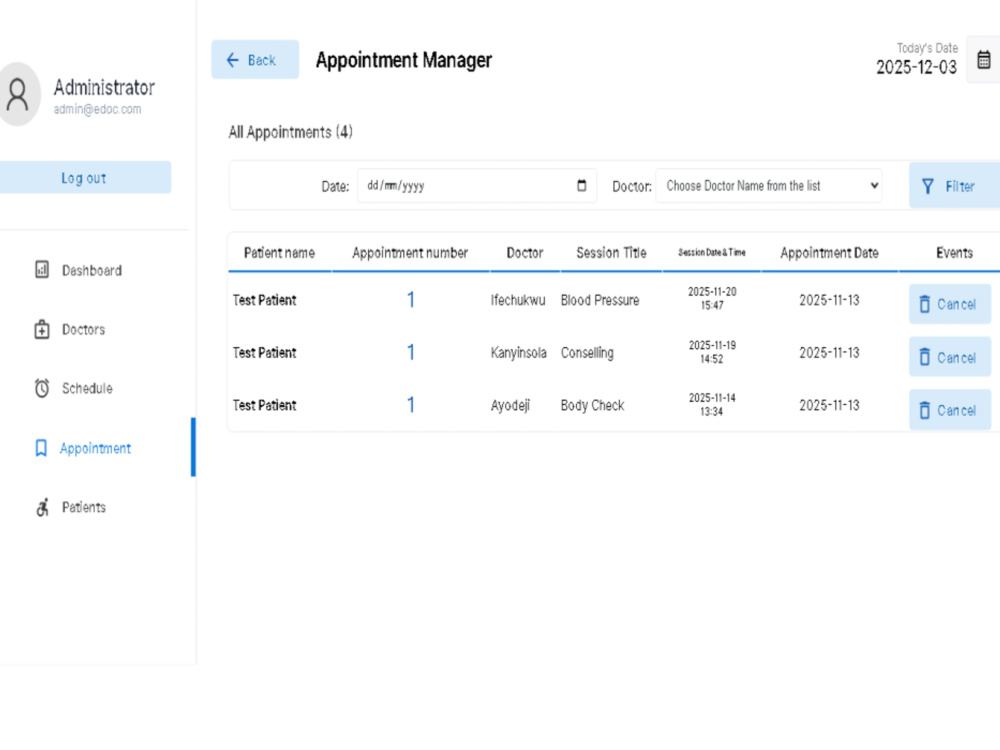Go to the Doctors section
Image resolution: width=1000 pixels, height=750 pixels.
click(x=84, y=330)
